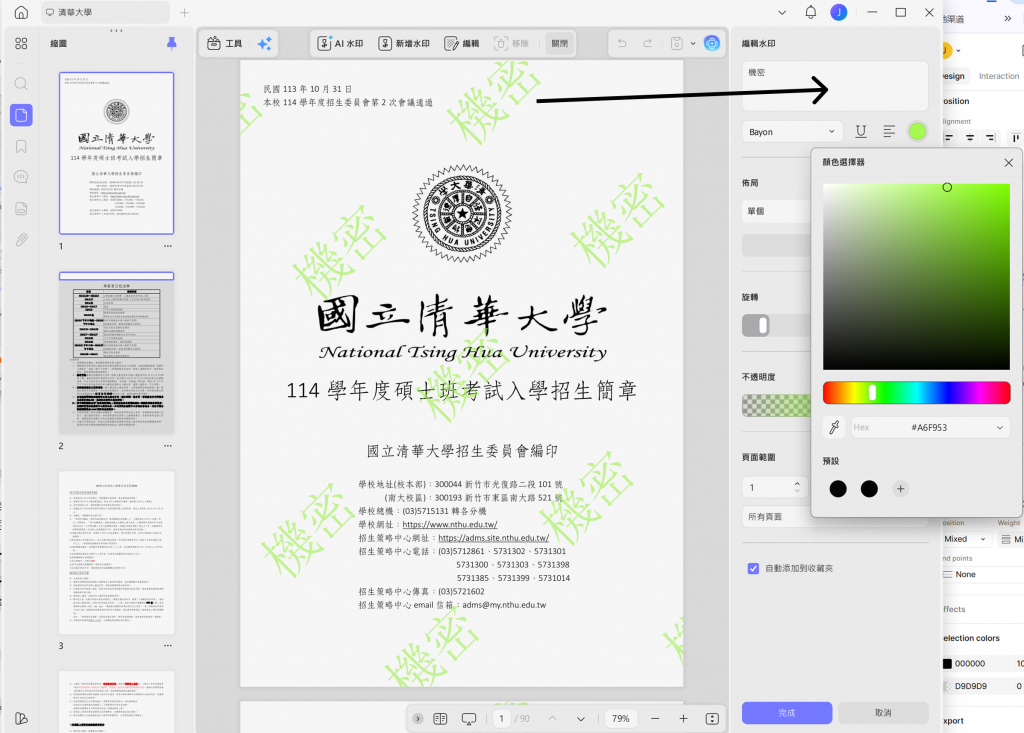
Task: Open the text alignment icon
Action: tap(889, 131)
